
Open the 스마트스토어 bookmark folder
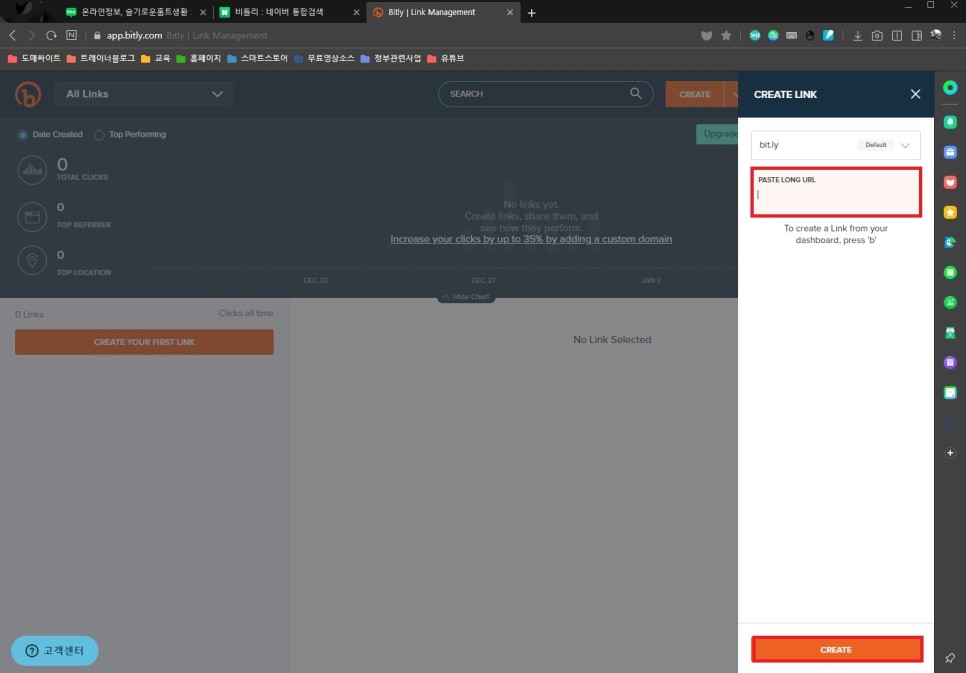(x=258, y=59)
